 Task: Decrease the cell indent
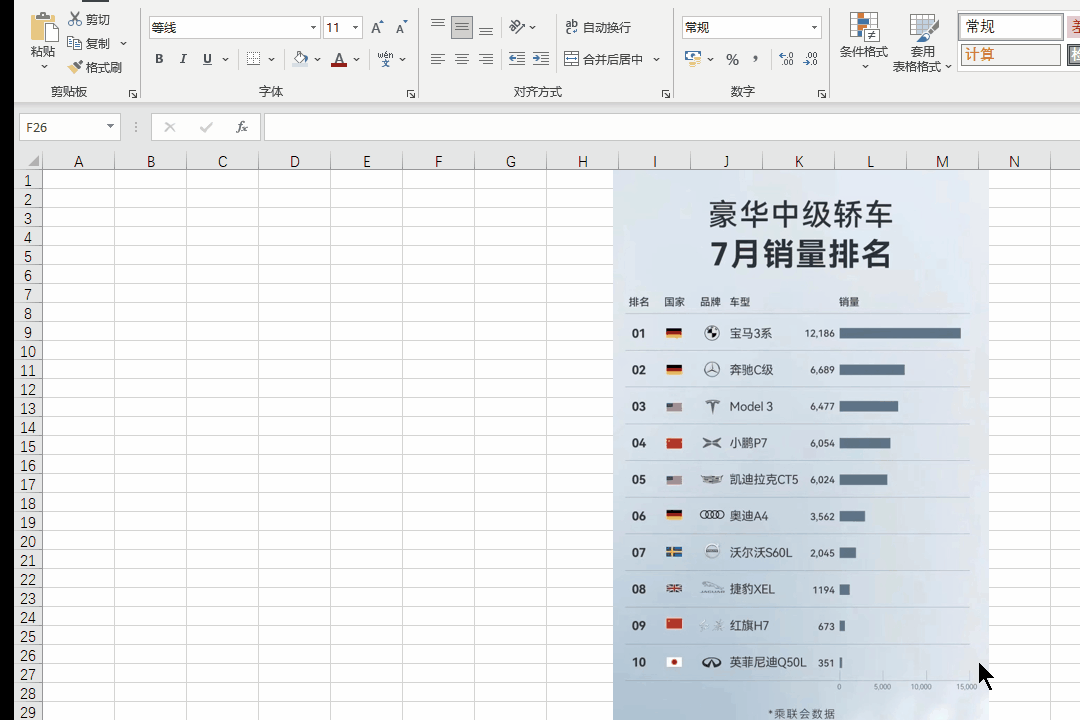point(517,59)
